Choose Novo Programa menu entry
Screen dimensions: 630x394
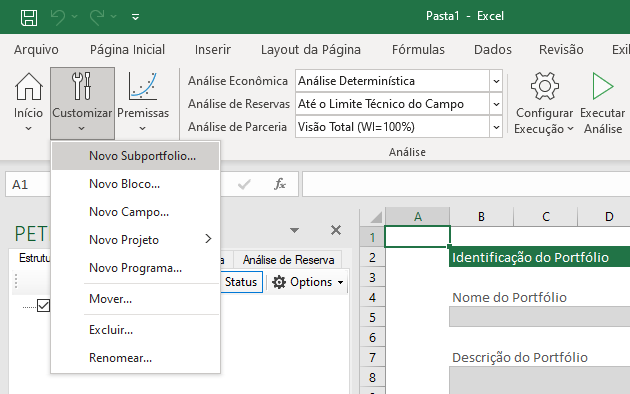pyautogui.click(x=135, y=268)
